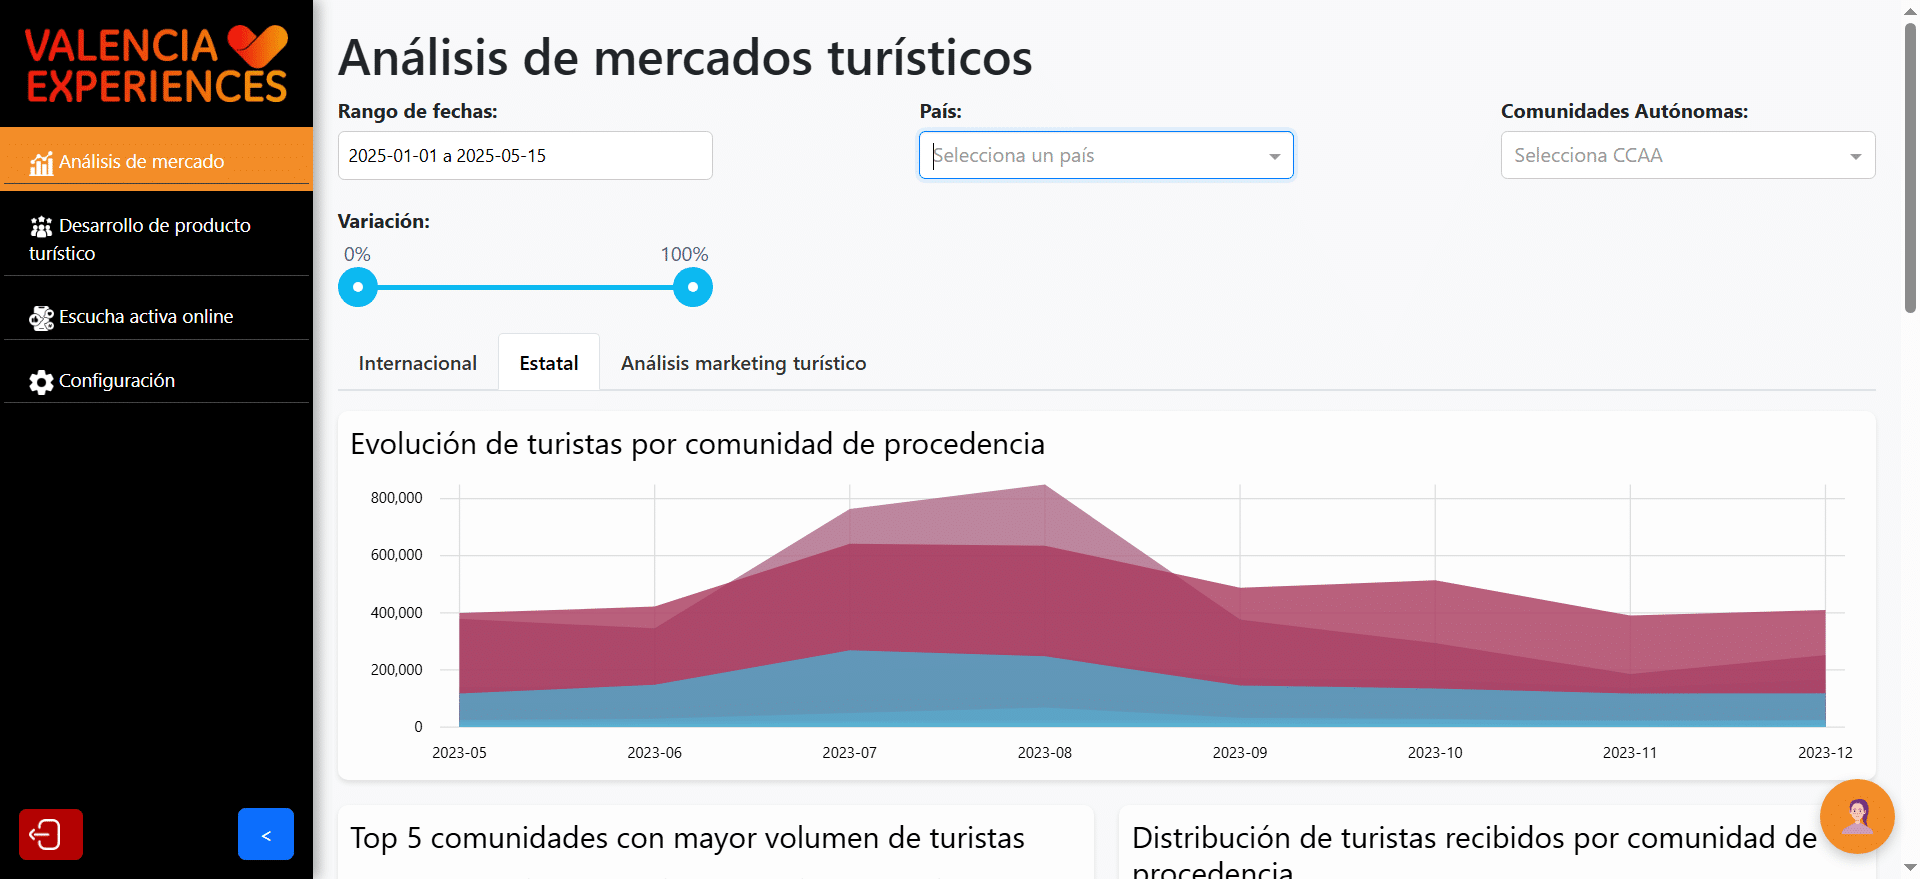Screen dimensions: 1920x879
Task: Click the Selecciona un país search field
Action: (x=1090, y=156)
